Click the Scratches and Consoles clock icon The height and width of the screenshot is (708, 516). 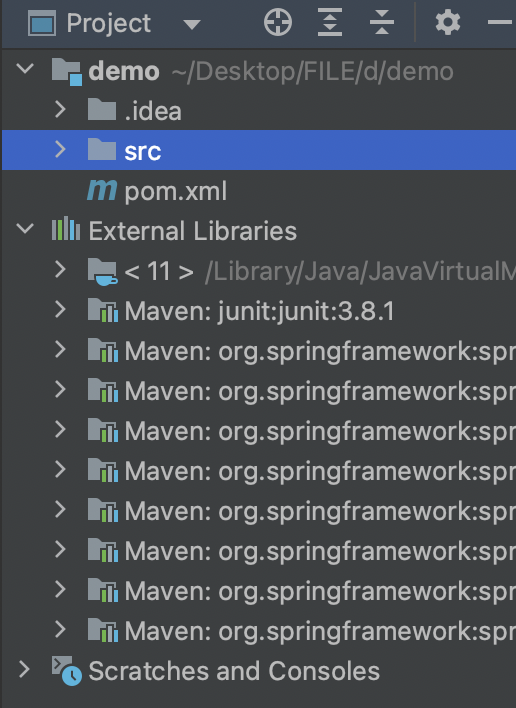[x=67, y=671]
